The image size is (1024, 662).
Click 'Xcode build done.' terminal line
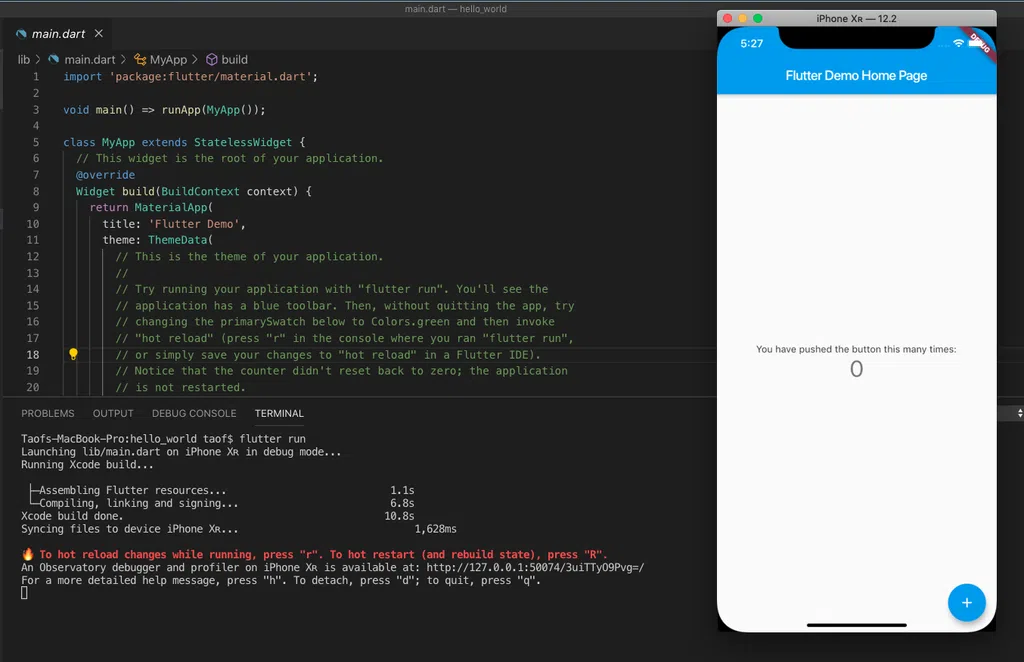pyautogui.click(x=72, y=516)
